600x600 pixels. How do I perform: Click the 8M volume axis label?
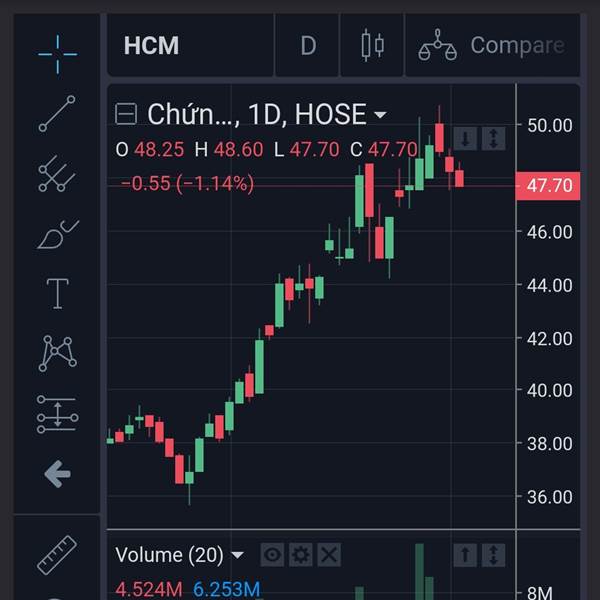coord(540,592)
